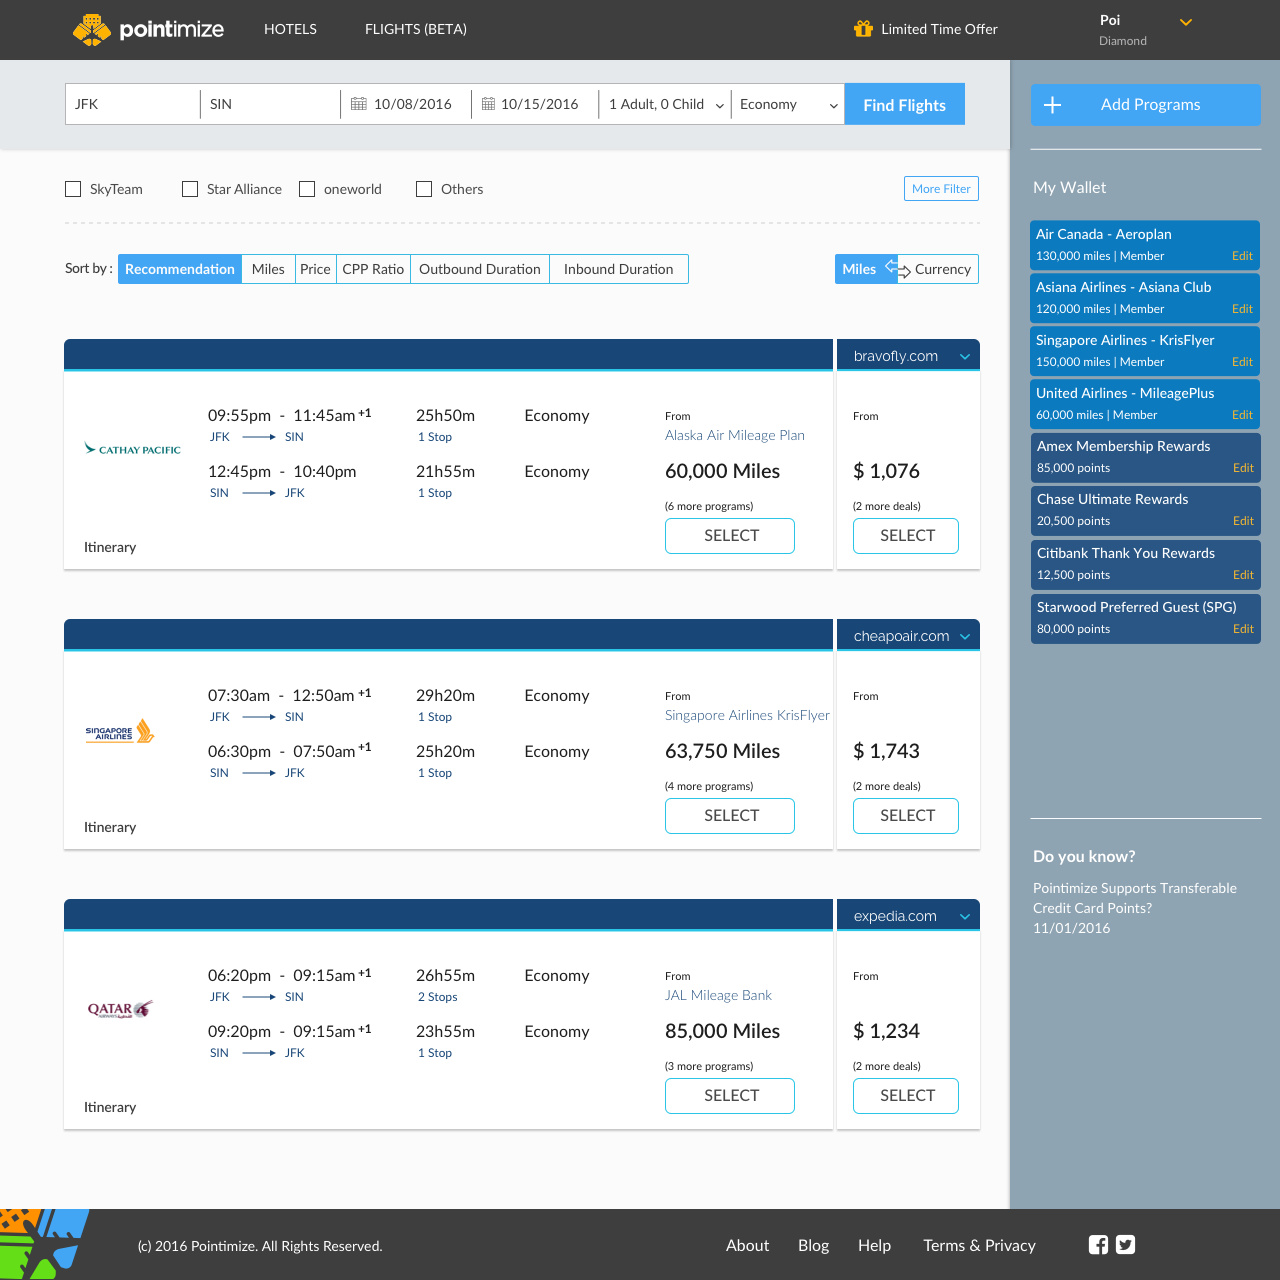
Task: Select the $1,743 cheapoair deal
Action: 906,816
